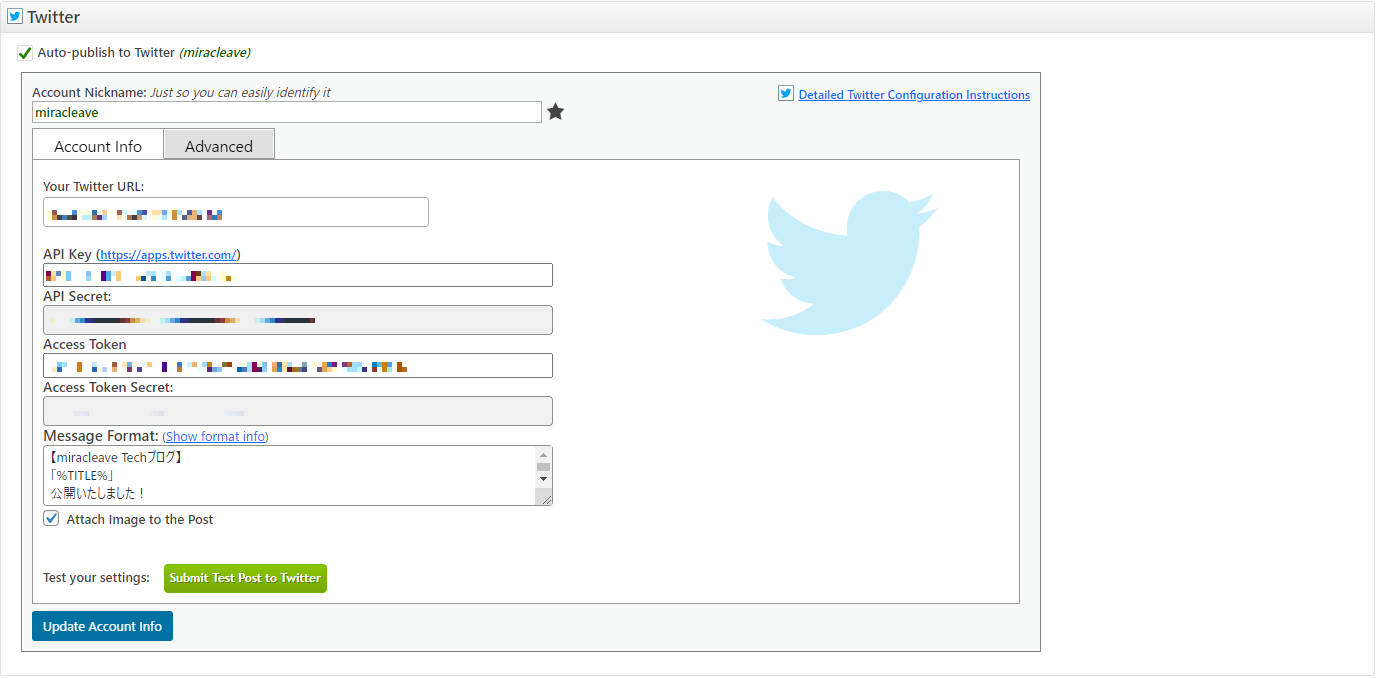Click inside the Account Nickname field

[287, 111]
